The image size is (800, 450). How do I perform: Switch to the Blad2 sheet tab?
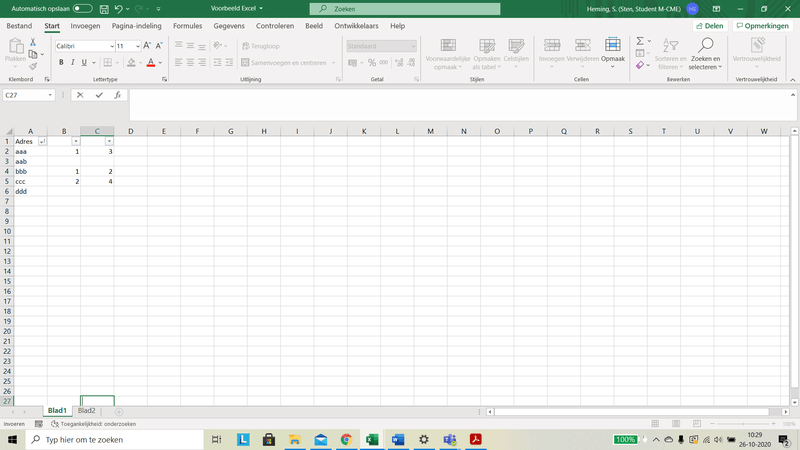coord(86,411)
